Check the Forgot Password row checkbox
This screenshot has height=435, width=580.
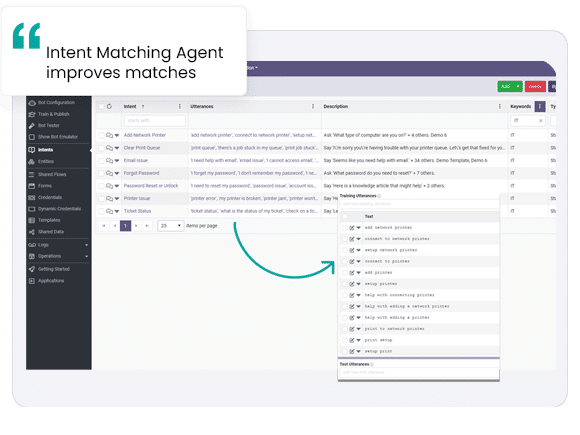click(101, 173)
